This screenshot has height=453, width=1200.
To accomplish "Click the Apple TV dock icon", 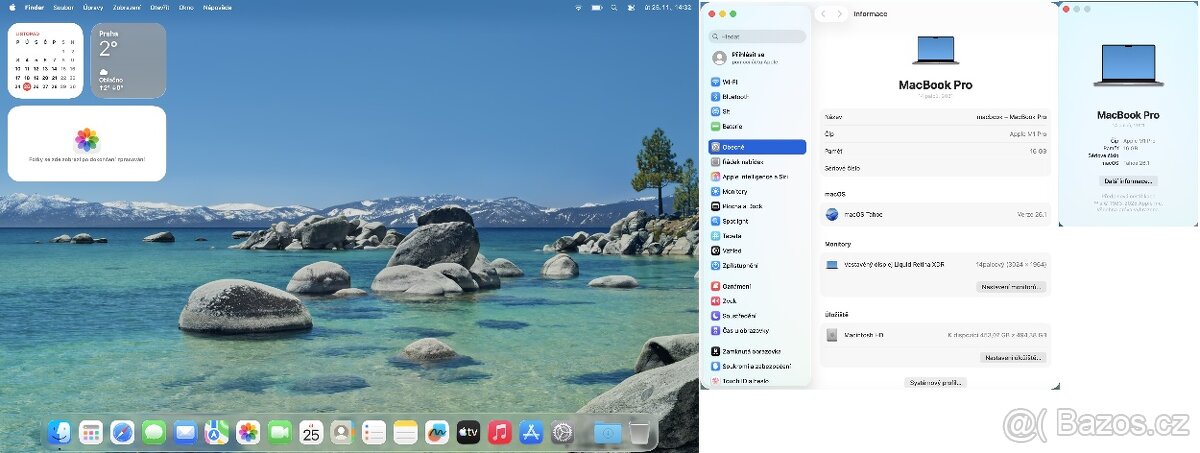I will pos(468,432).
